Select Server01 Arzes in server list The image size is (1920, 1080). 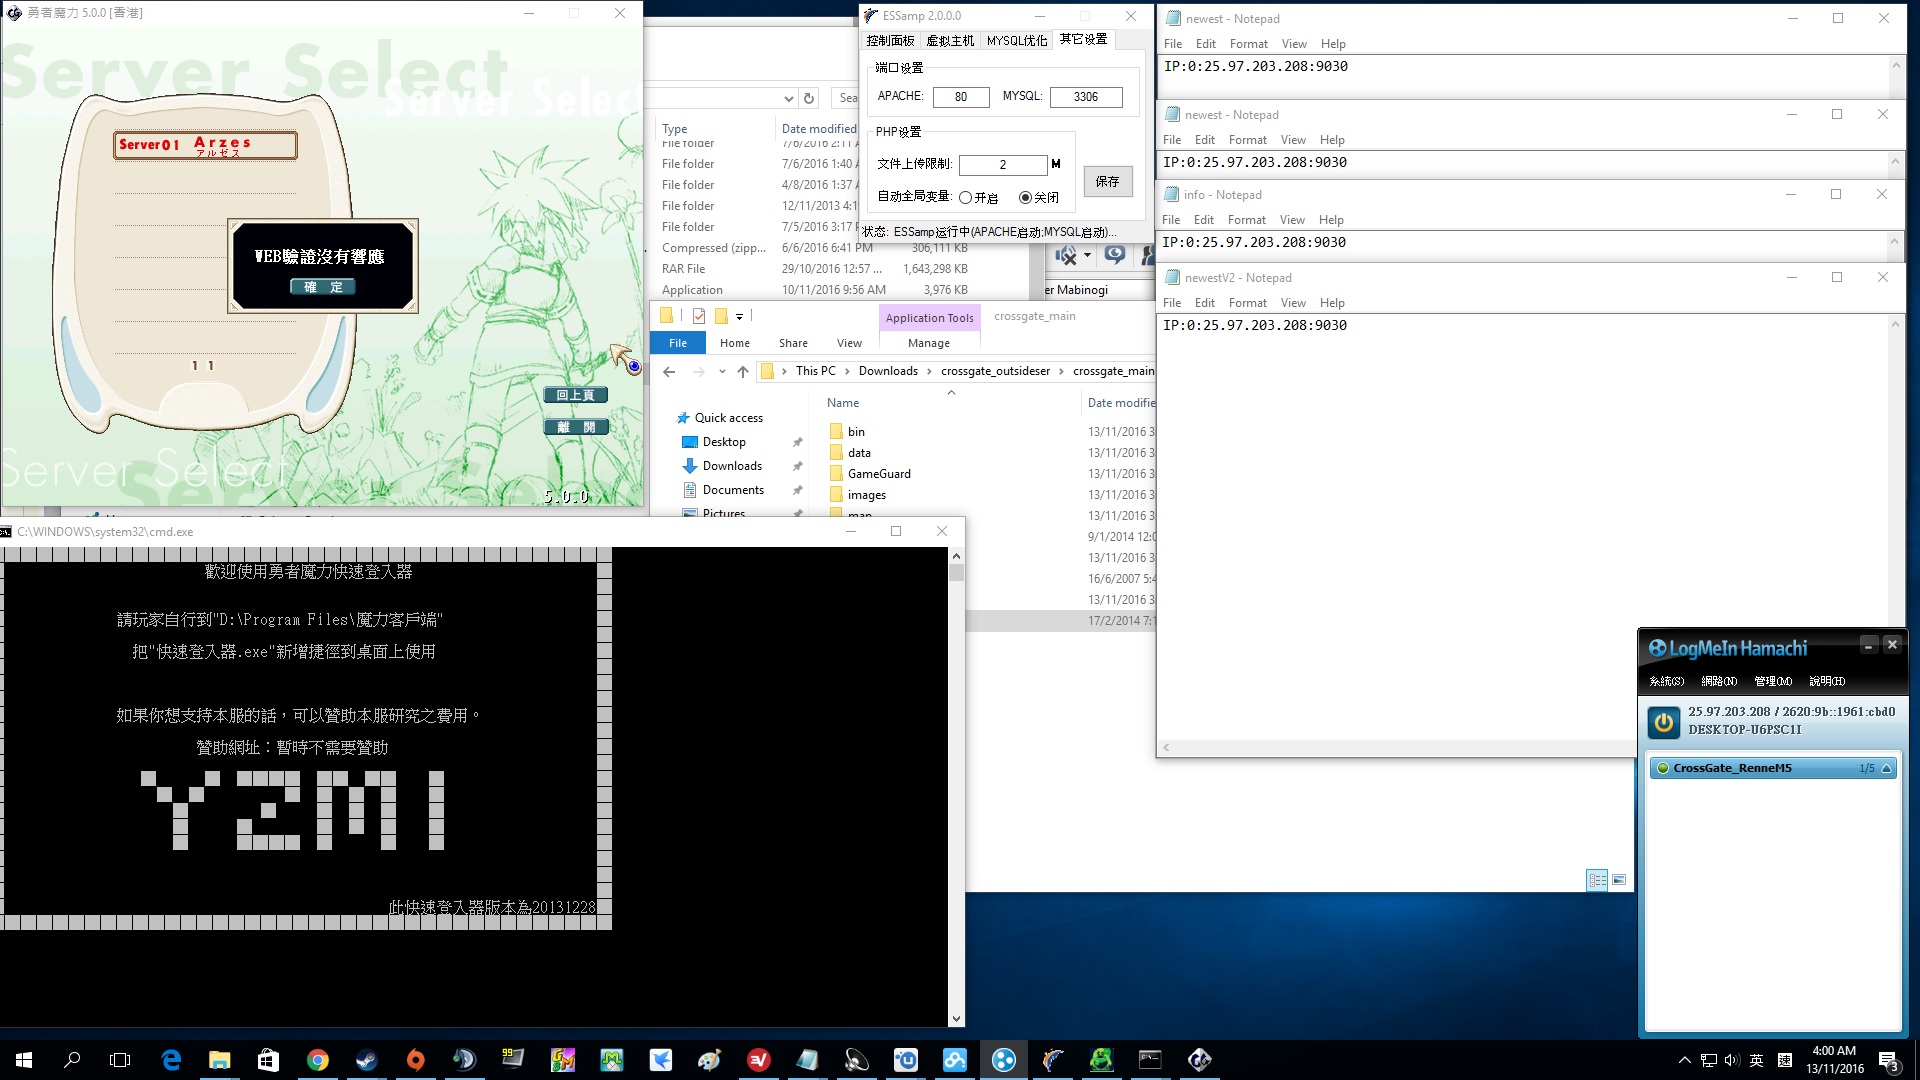(x=205, y=146)
